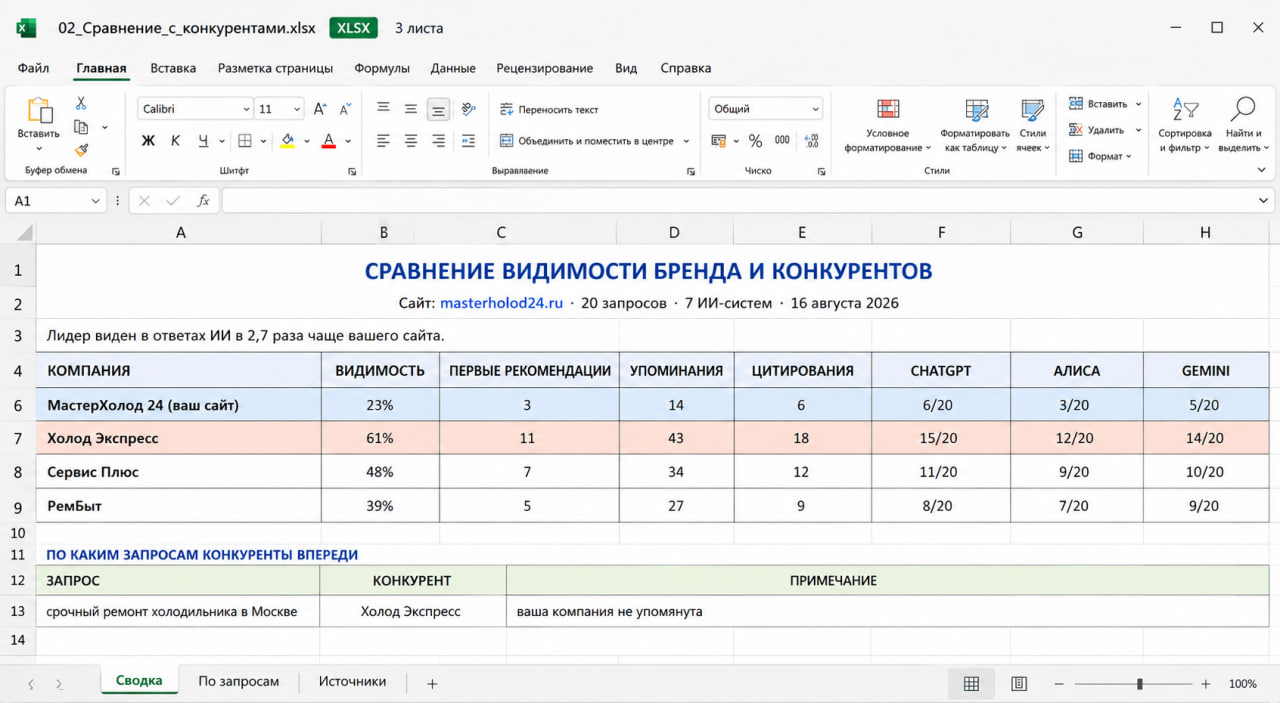Zoom in with the plus button
The width and height of the screenshot is (1280, 703).
pos(1206,684)
